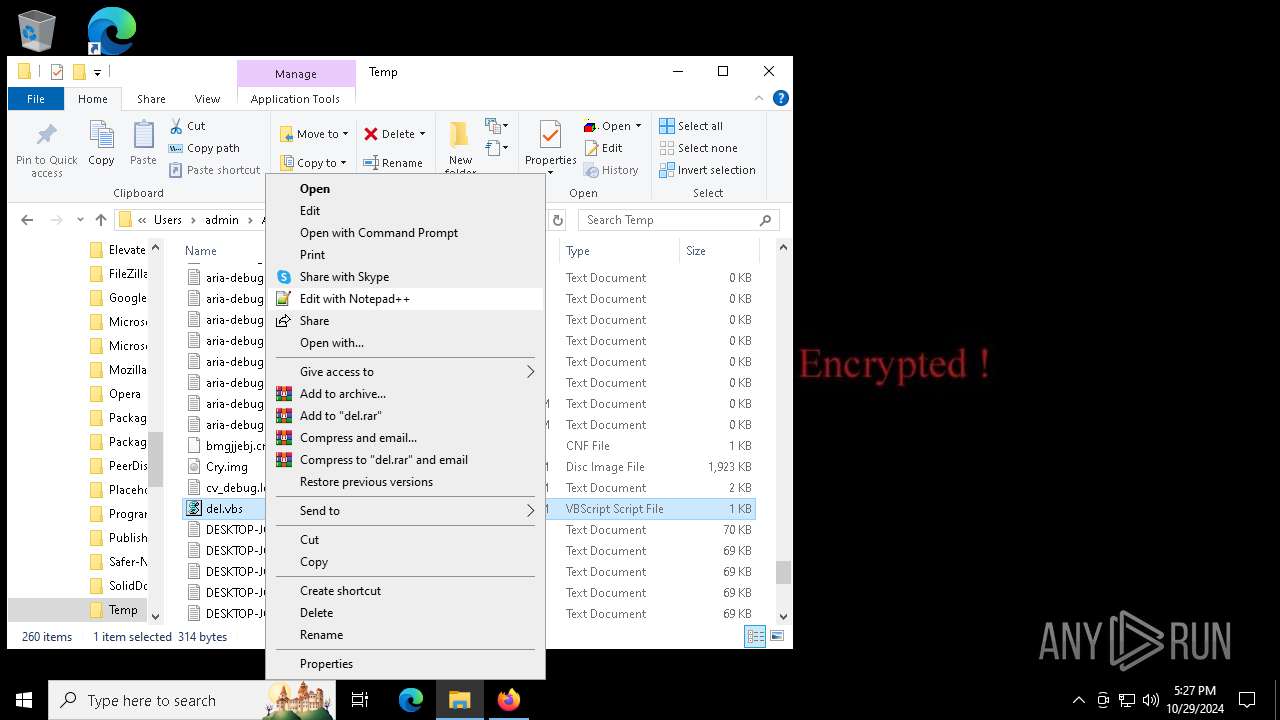Switch to the Share ribbon tab
Screen dimensions: 1280x720
(x=151, y=99)
